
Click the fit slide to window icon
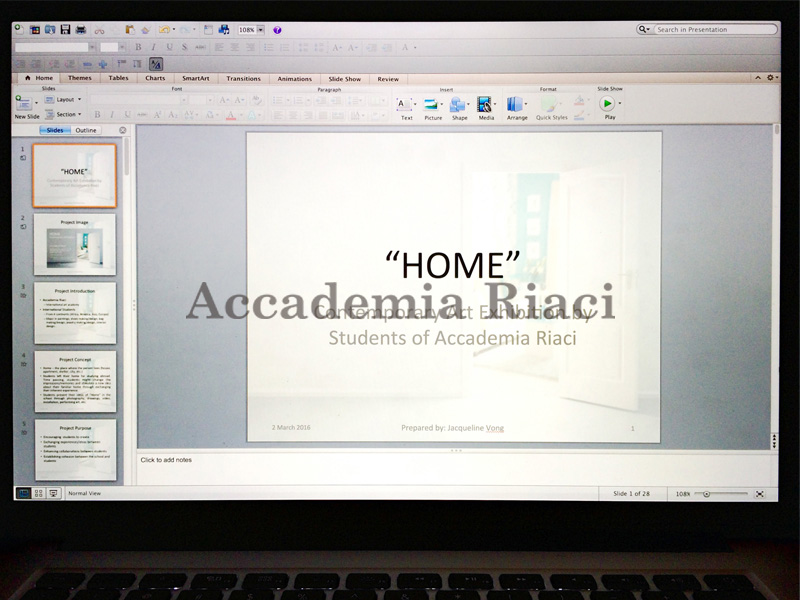point(760,494)
